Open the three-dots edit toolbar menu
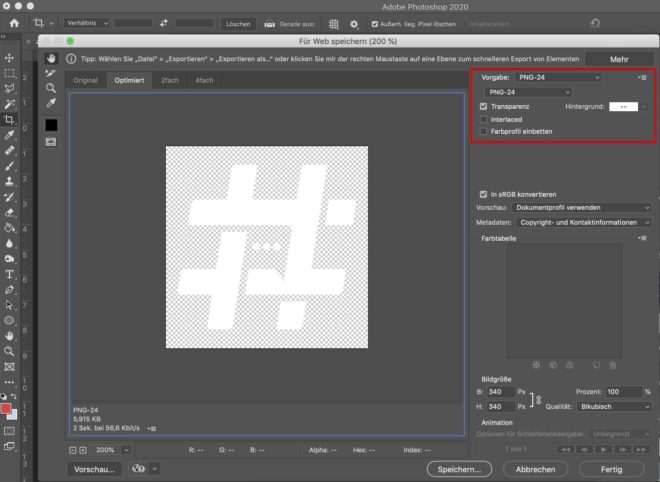The width and height of the screenshot is (660, 482). tap(9, 382)
